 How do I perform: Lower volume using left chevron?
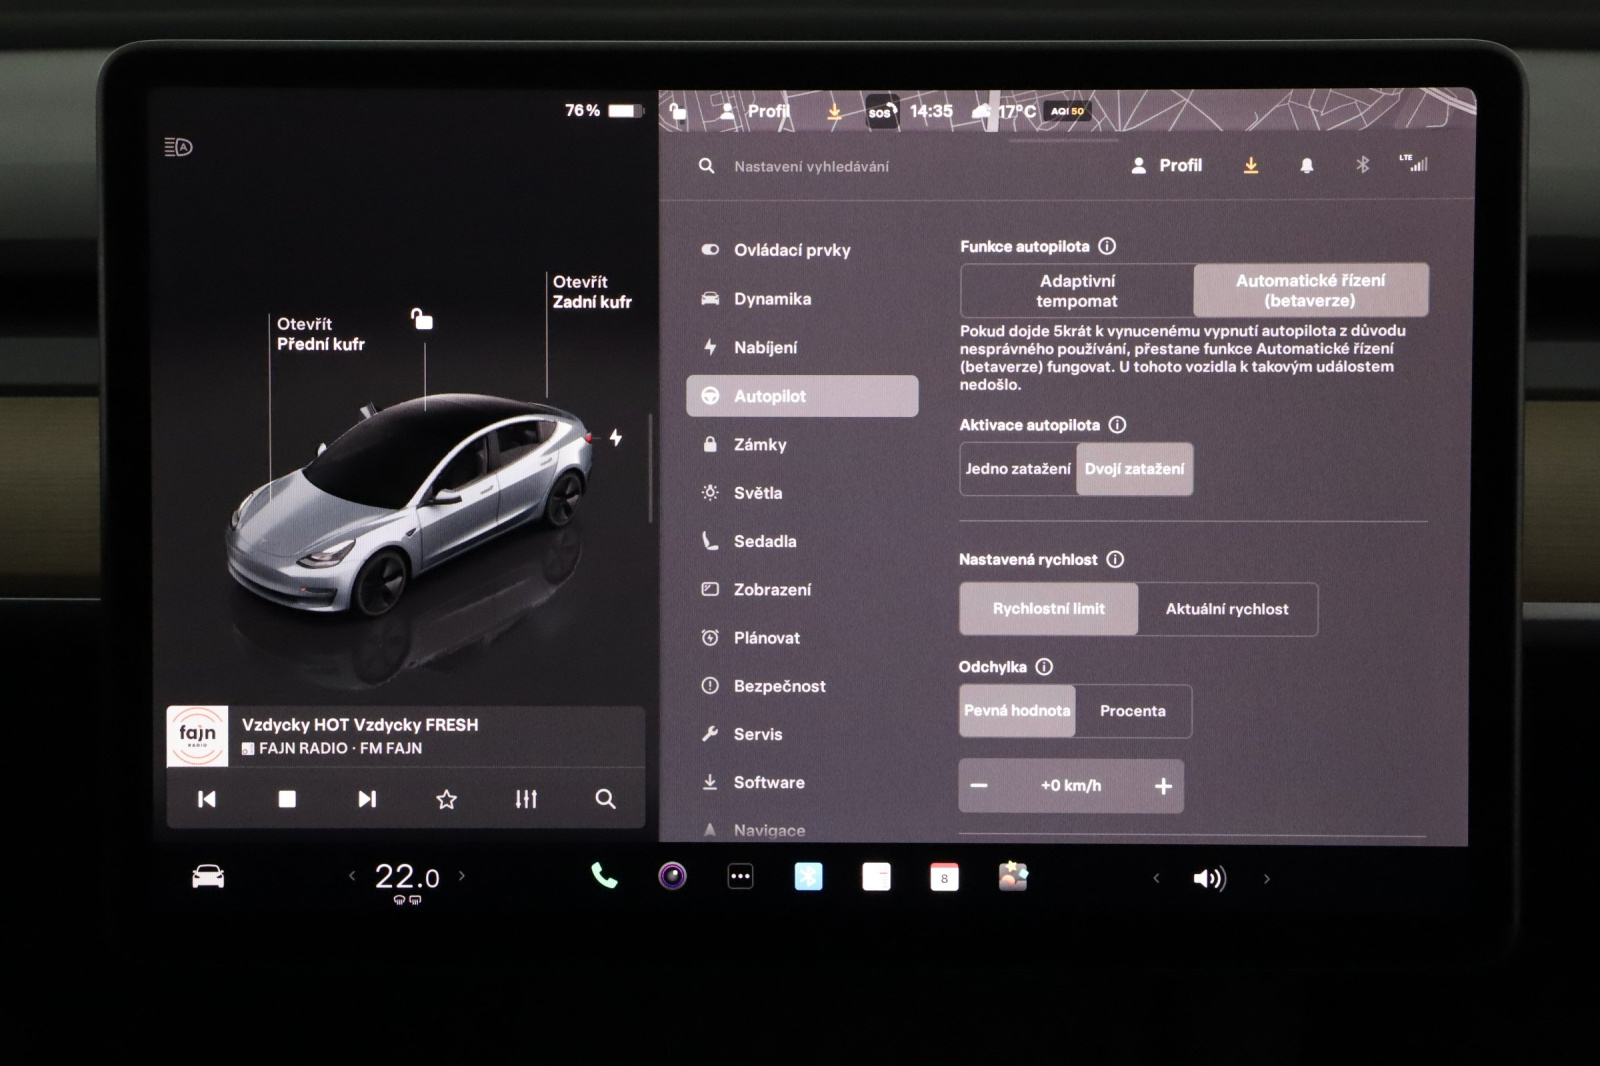[1156, 879]
